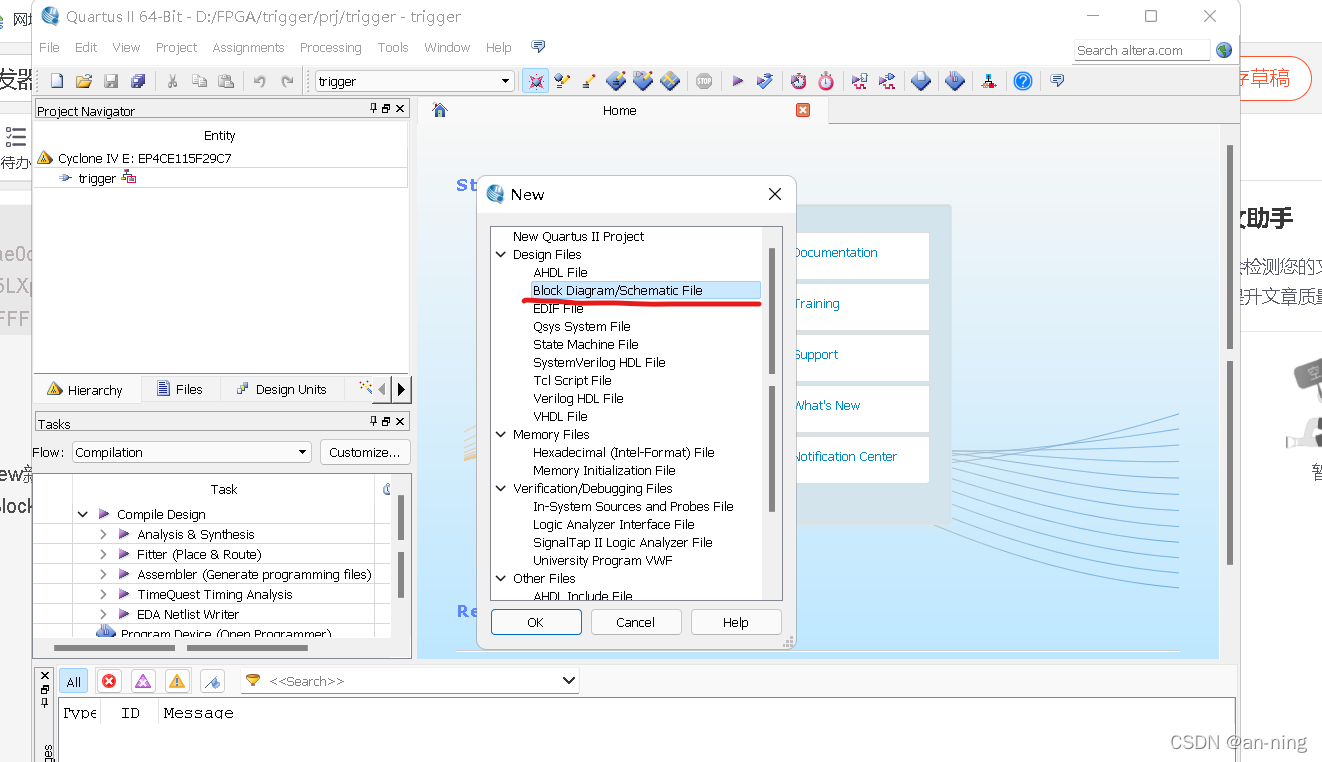Click OK in the New dialog
Screen dimensions: 1322x762
(536, 622)
